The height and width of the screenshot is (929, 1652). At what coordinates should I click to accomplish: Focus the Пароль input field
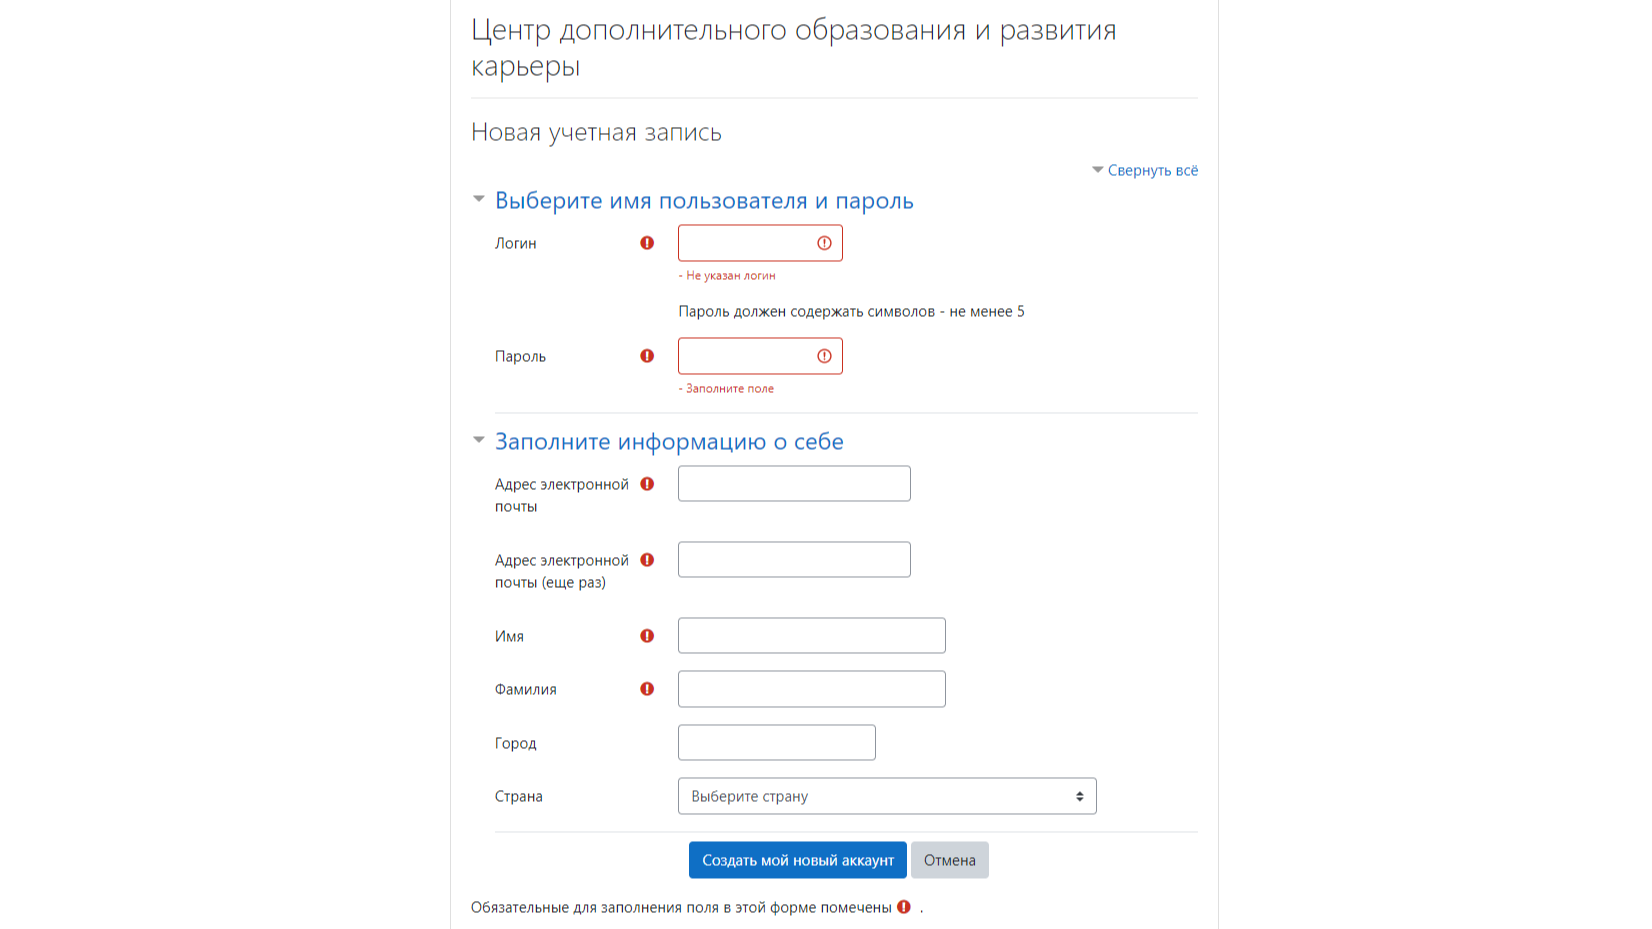click(760, 356)
